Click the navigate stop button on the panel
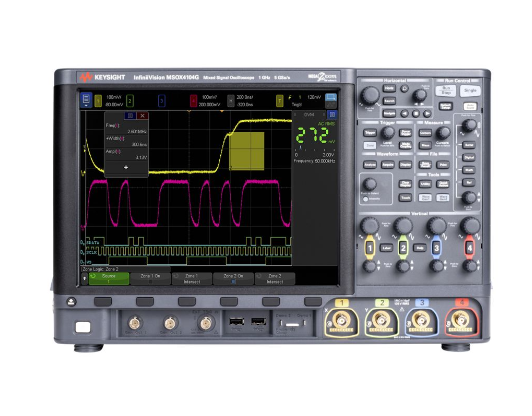Image resolution: width=532 pixels, height=416 pixels. point(416,114)
